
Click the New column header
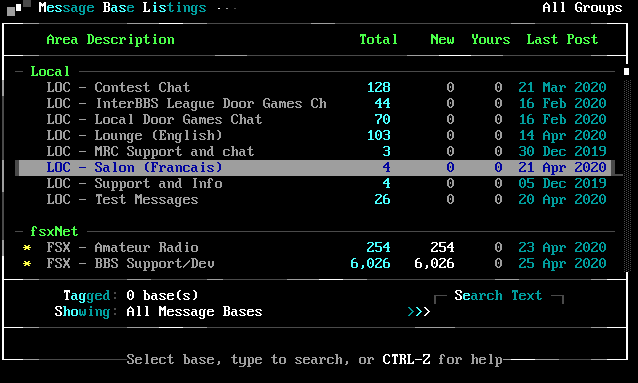pyautogui.click(x=442, y=39)
